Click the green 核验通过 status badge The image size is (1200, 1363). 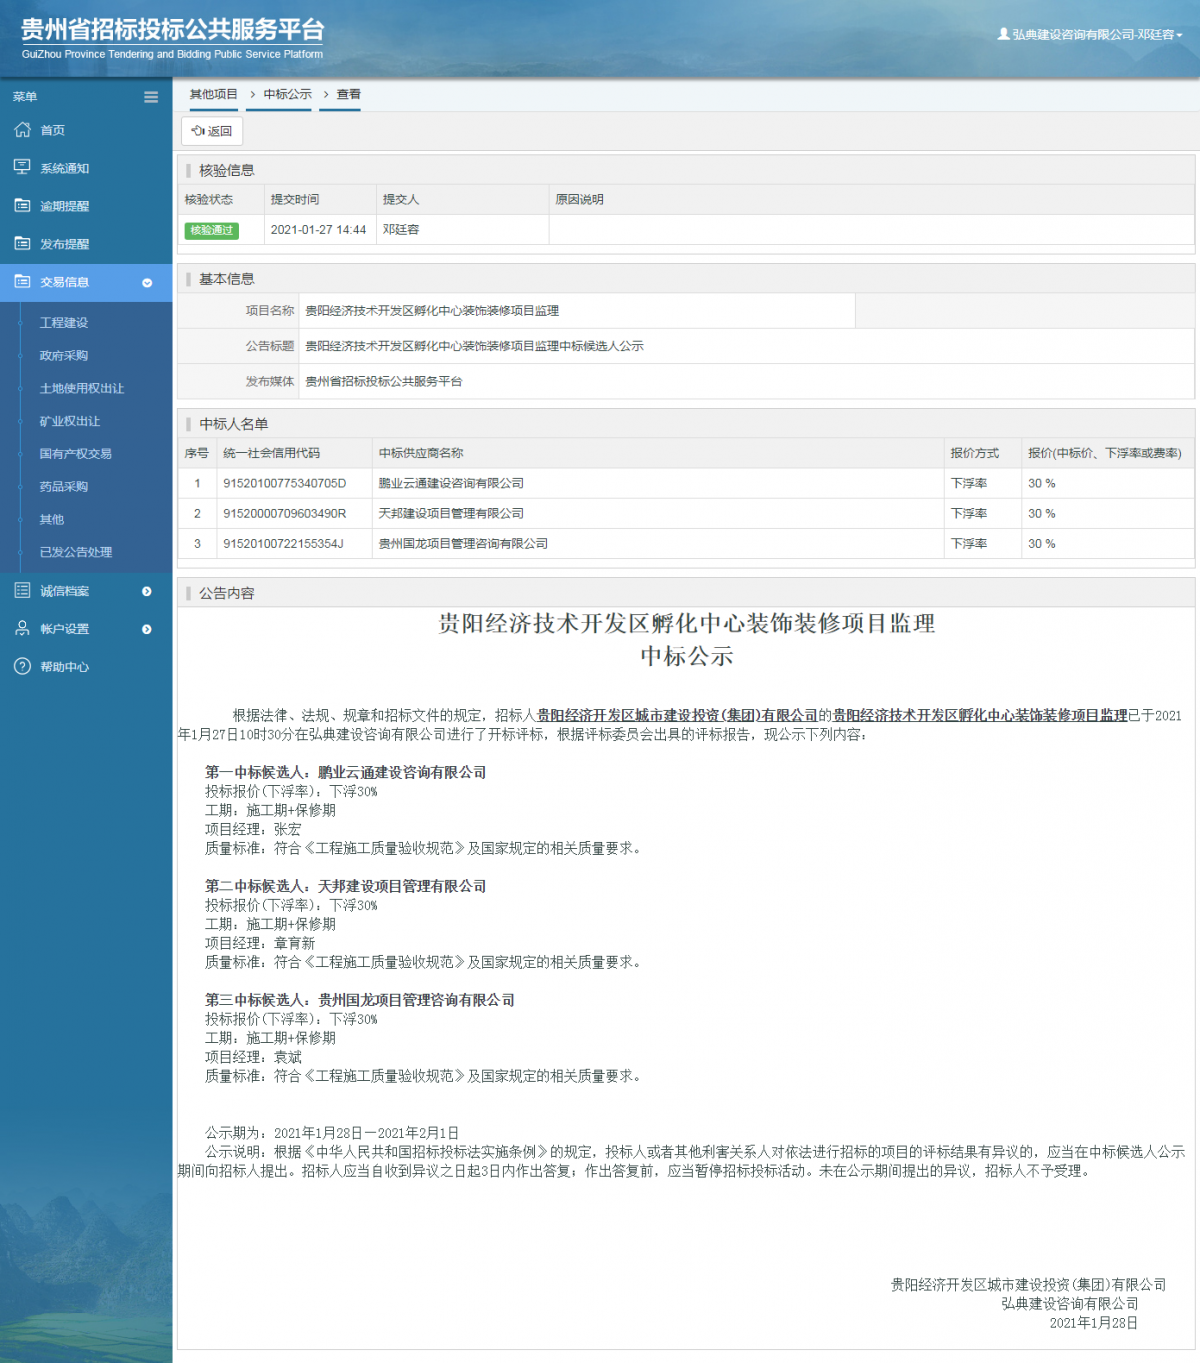point(212,230)
